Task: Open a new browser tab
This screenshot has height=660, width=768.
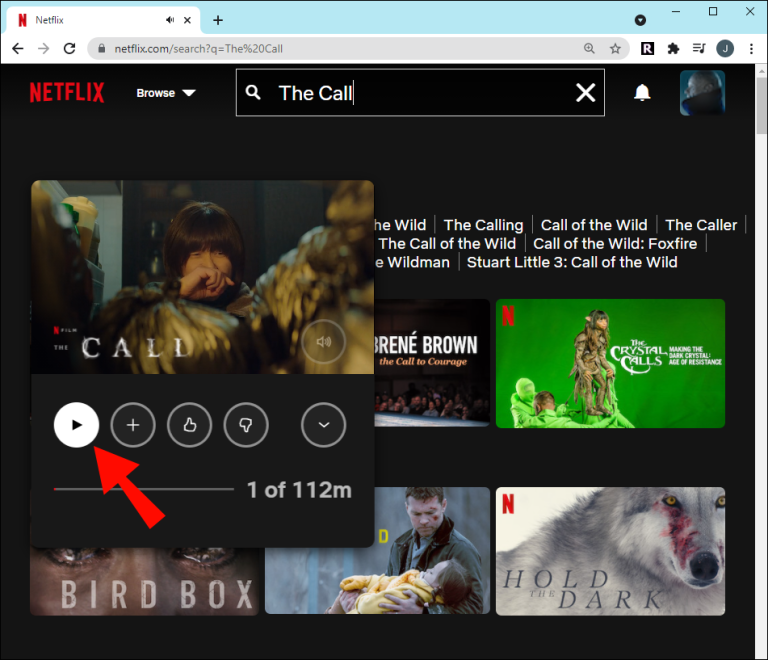Action: click(218, 20)
